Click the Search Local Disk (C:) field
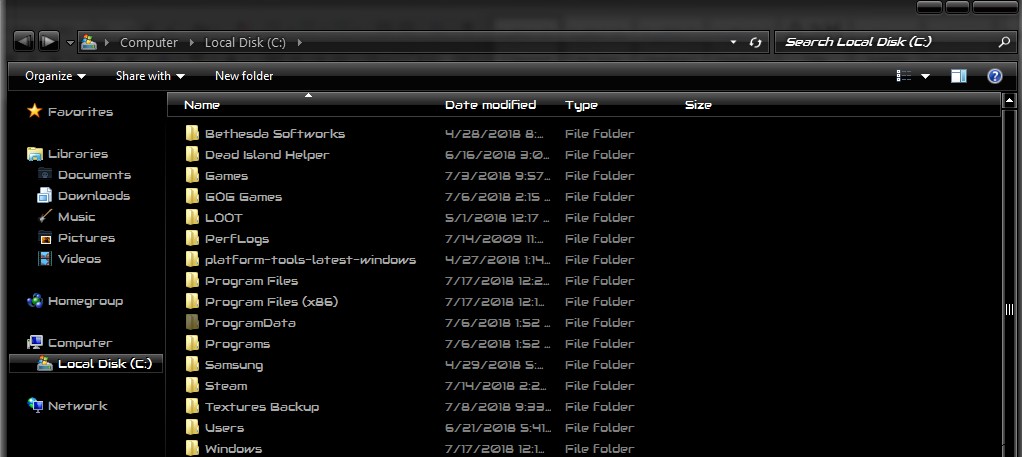The image size is (1022, 457). point(894,42)
